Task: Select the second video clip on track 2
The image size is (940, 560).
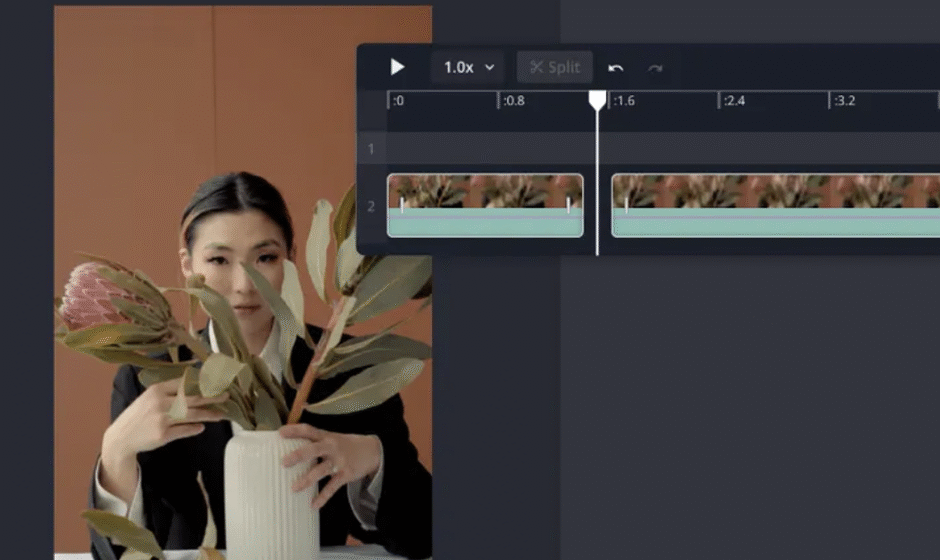Action: [776, 206]
